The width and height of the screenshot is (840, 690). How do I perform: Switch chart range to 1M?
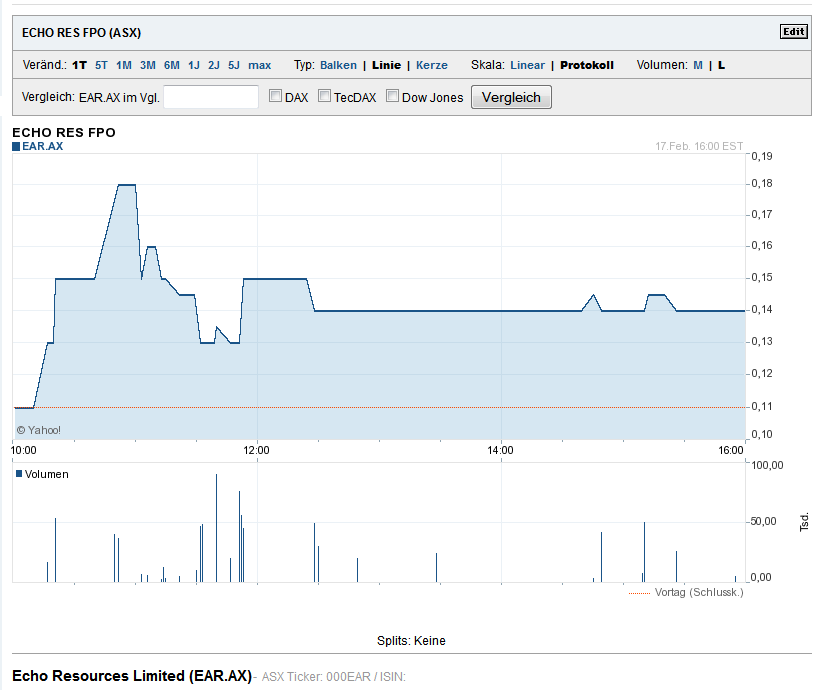124,65
